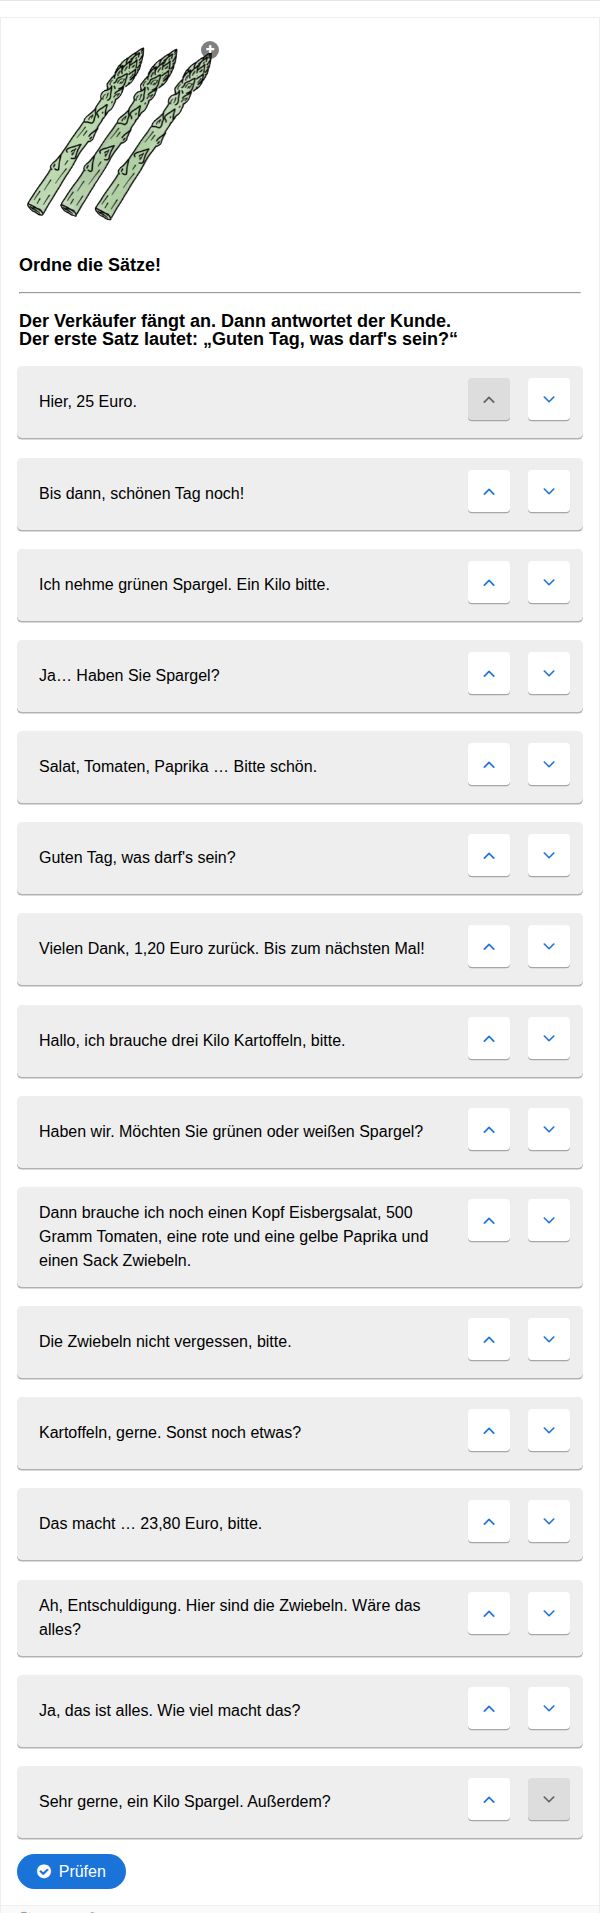Select the 'Die Zwiebeln nicht vergessen, bitte.' sentence card

click(x=300, y=1342)
